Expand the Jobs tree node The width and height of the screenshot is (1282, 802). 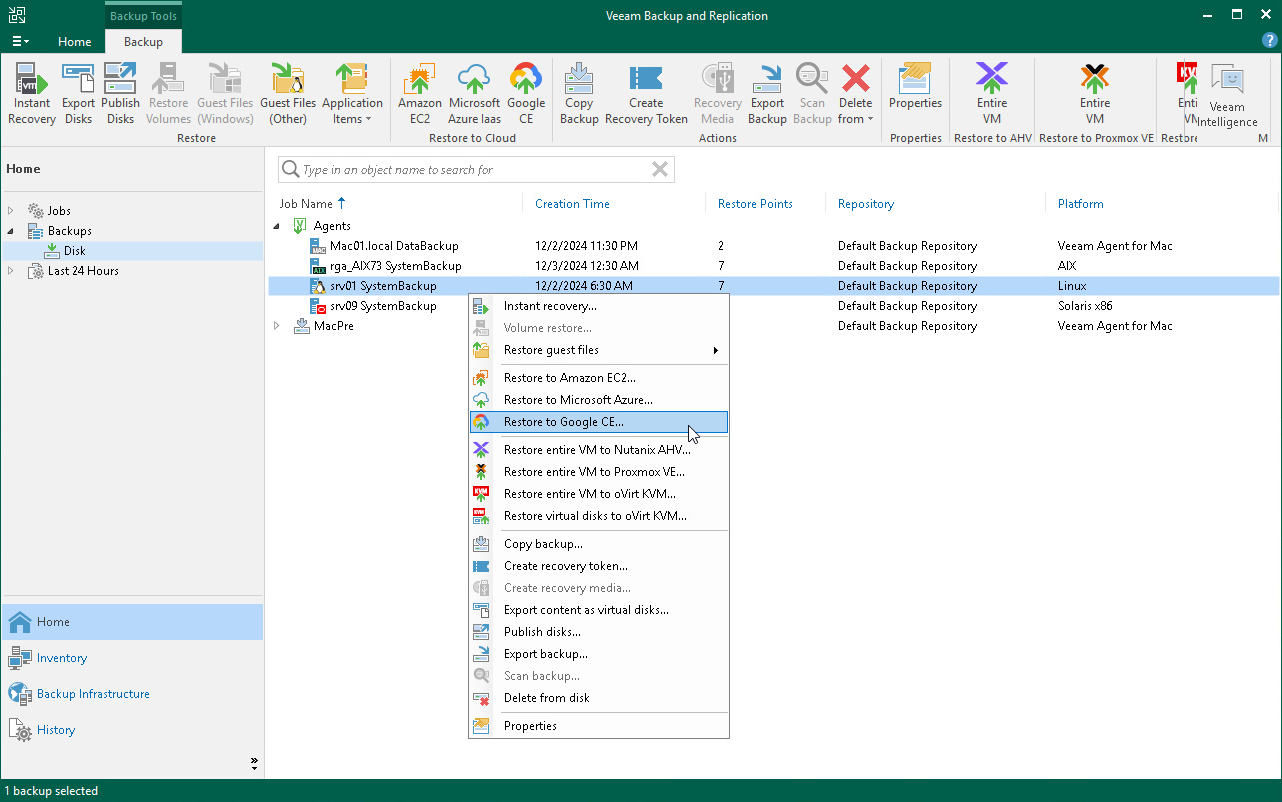click(12, 211)
